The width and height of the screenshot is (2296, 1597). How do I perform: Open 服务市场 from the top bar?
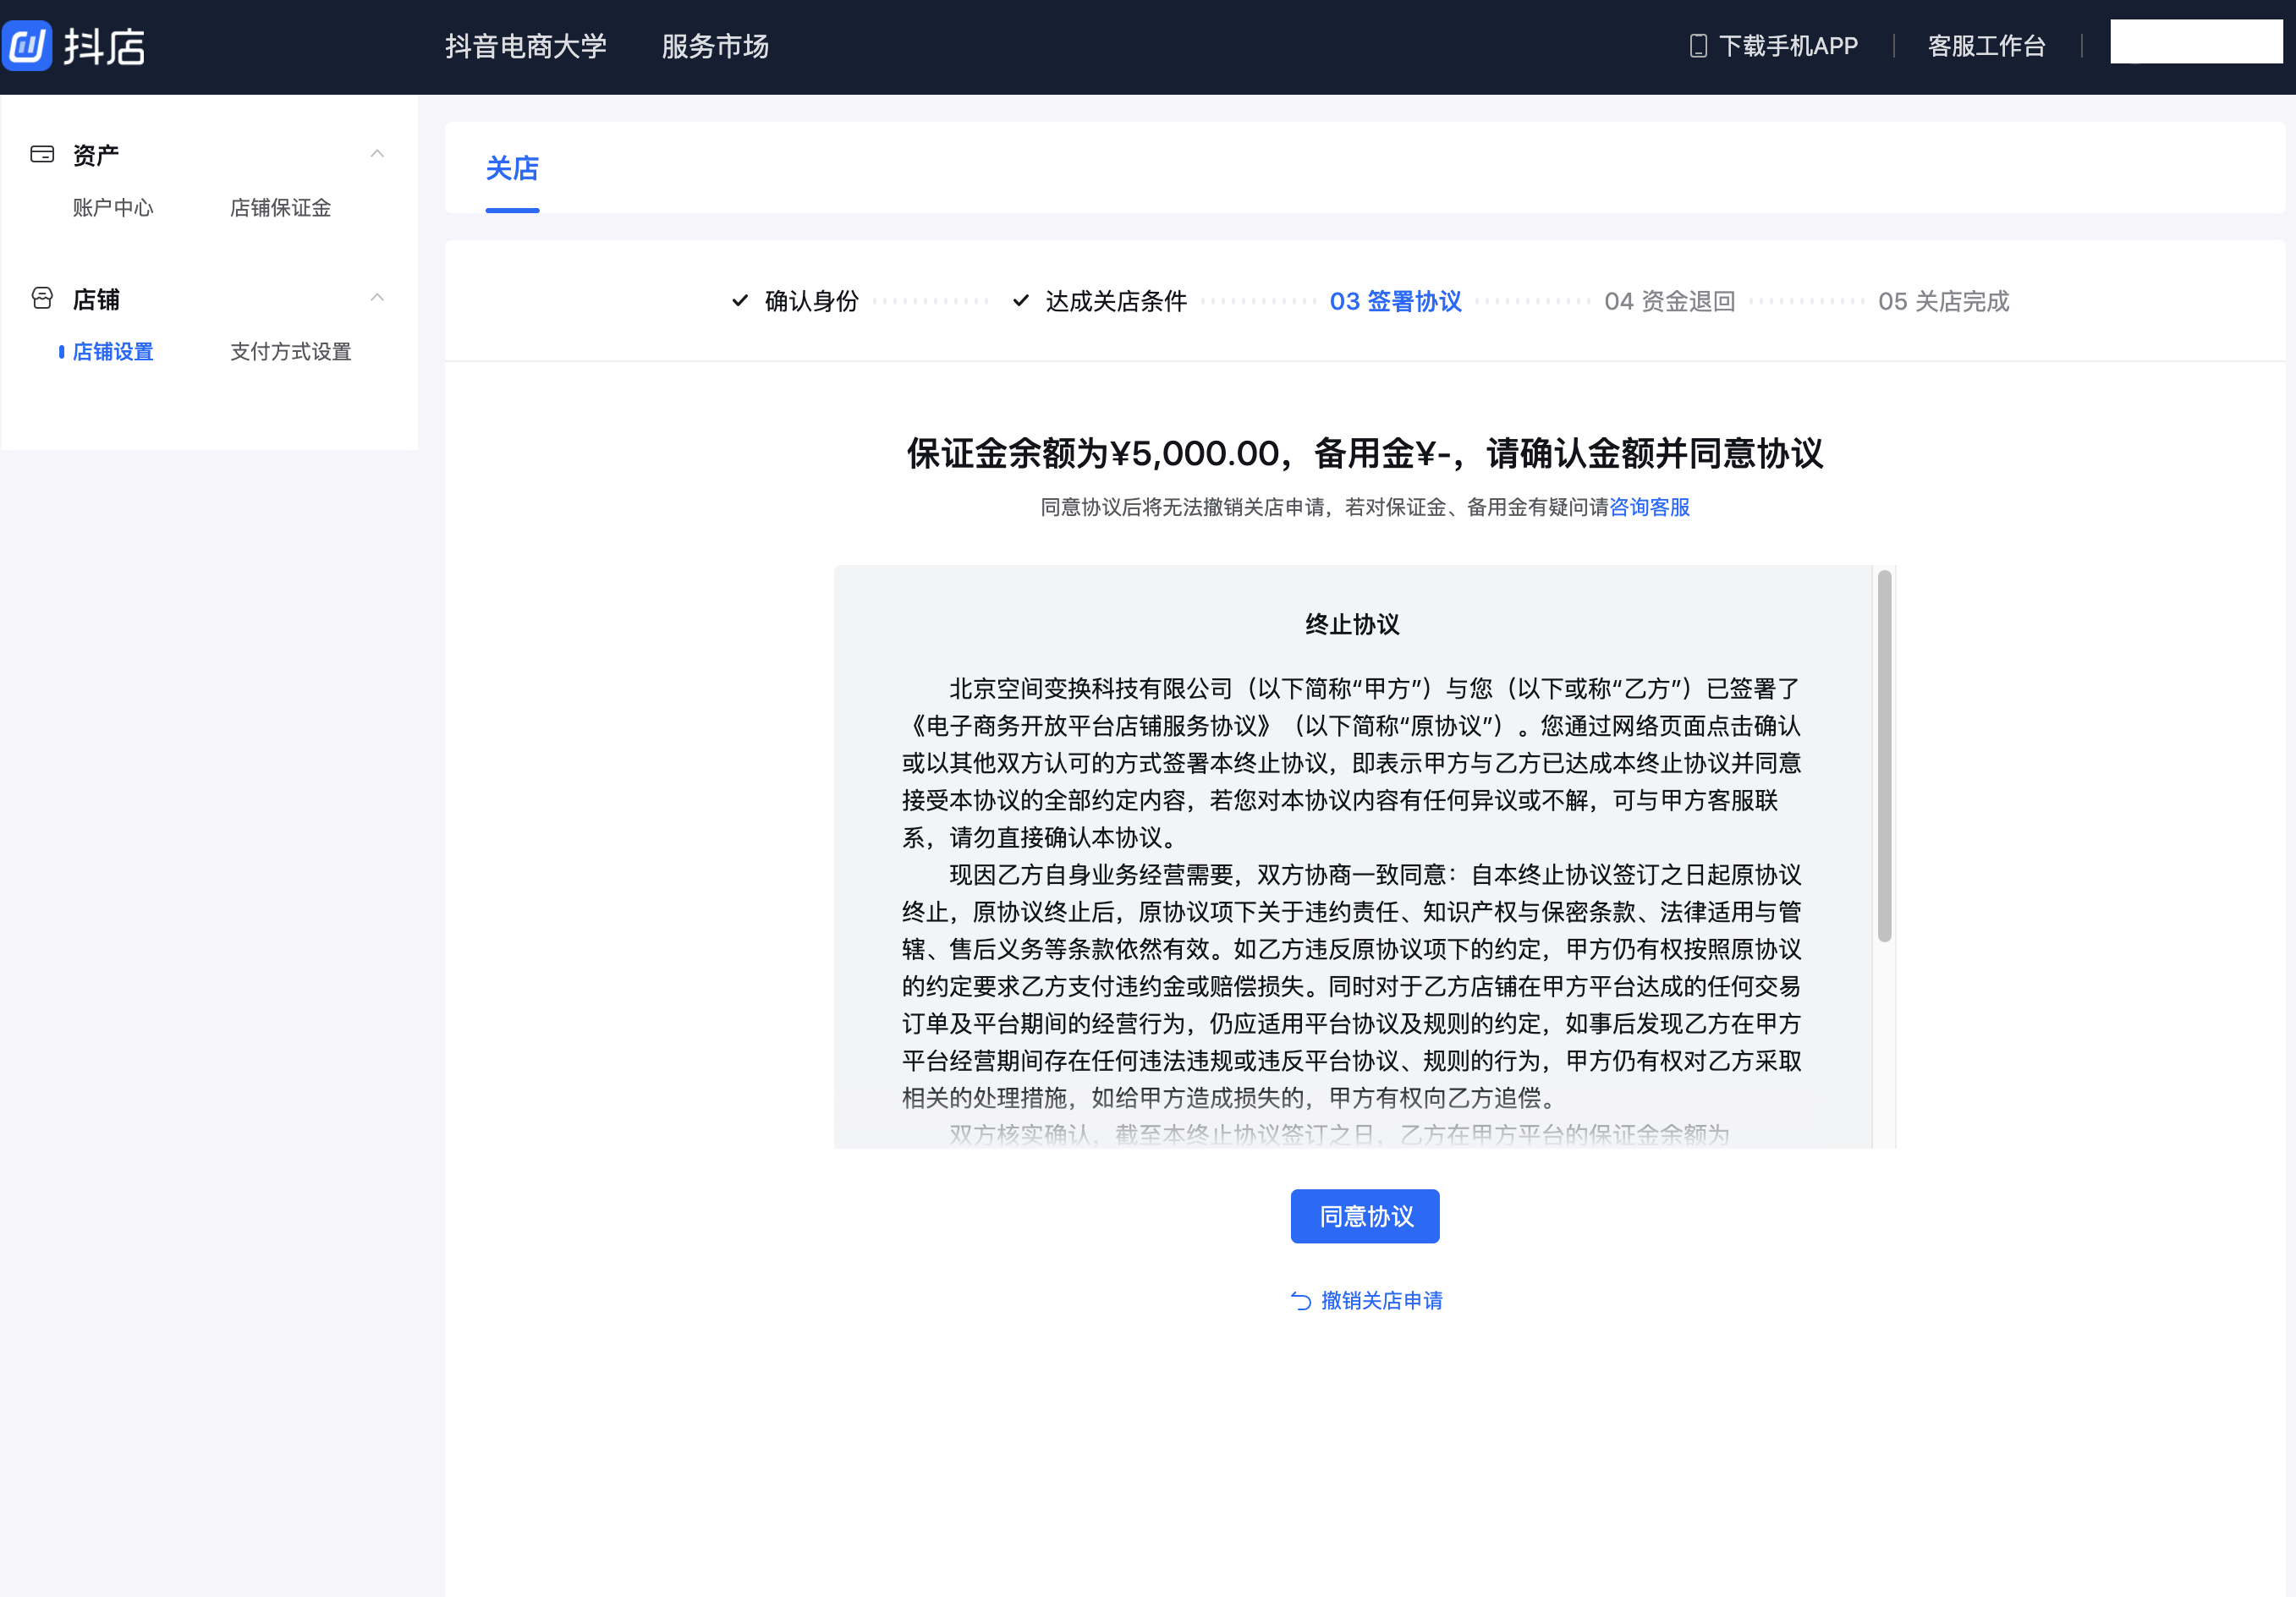pyautogui.click(x=713, y=46)
